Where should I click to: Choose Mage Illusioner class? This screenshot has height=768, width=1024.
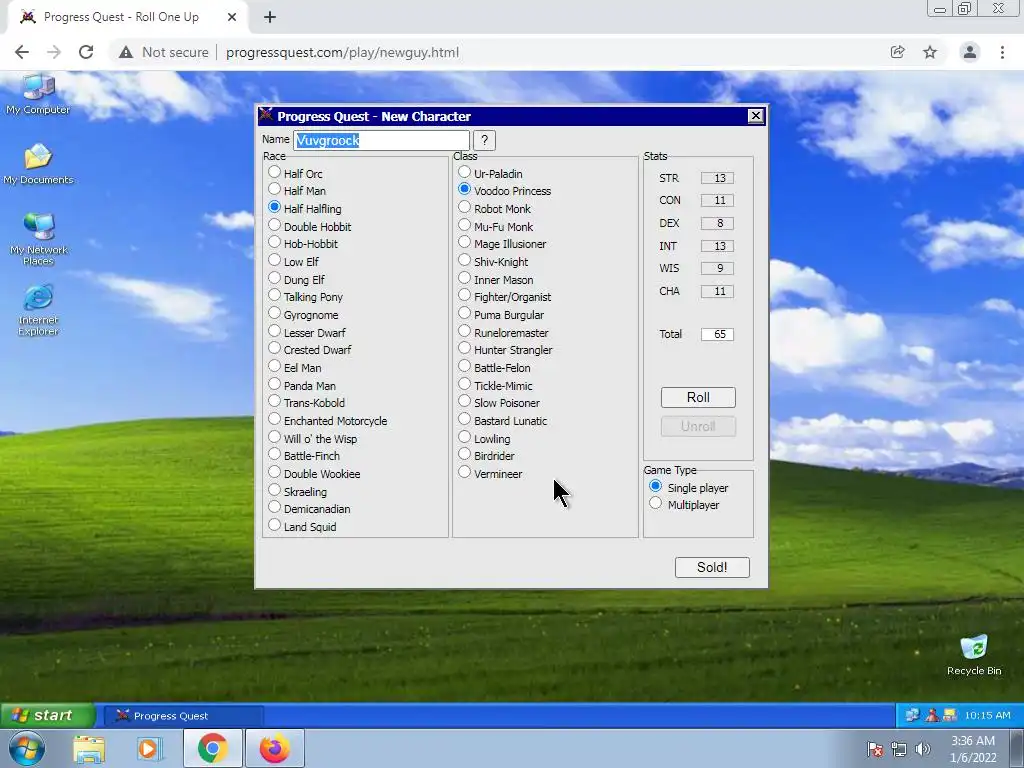[464, 242]
